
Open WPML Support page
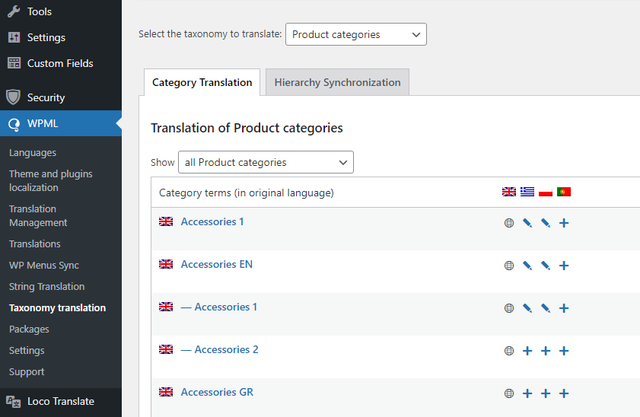click(x=27, y=372)
